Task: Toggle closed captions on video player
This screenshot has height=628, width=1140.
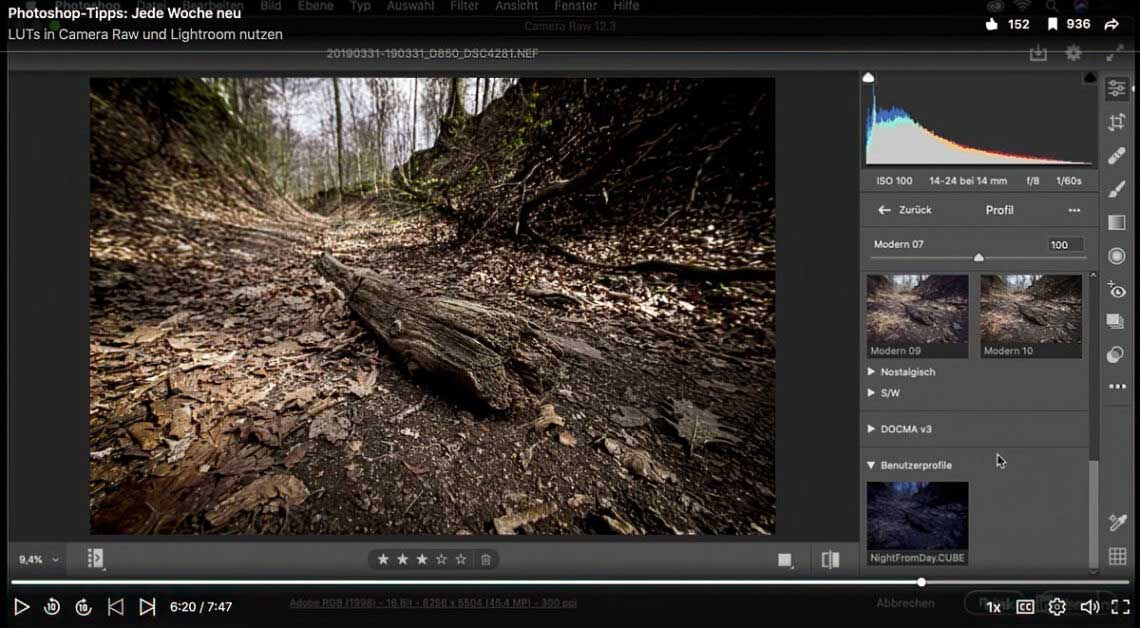Action: (1025, 607)
